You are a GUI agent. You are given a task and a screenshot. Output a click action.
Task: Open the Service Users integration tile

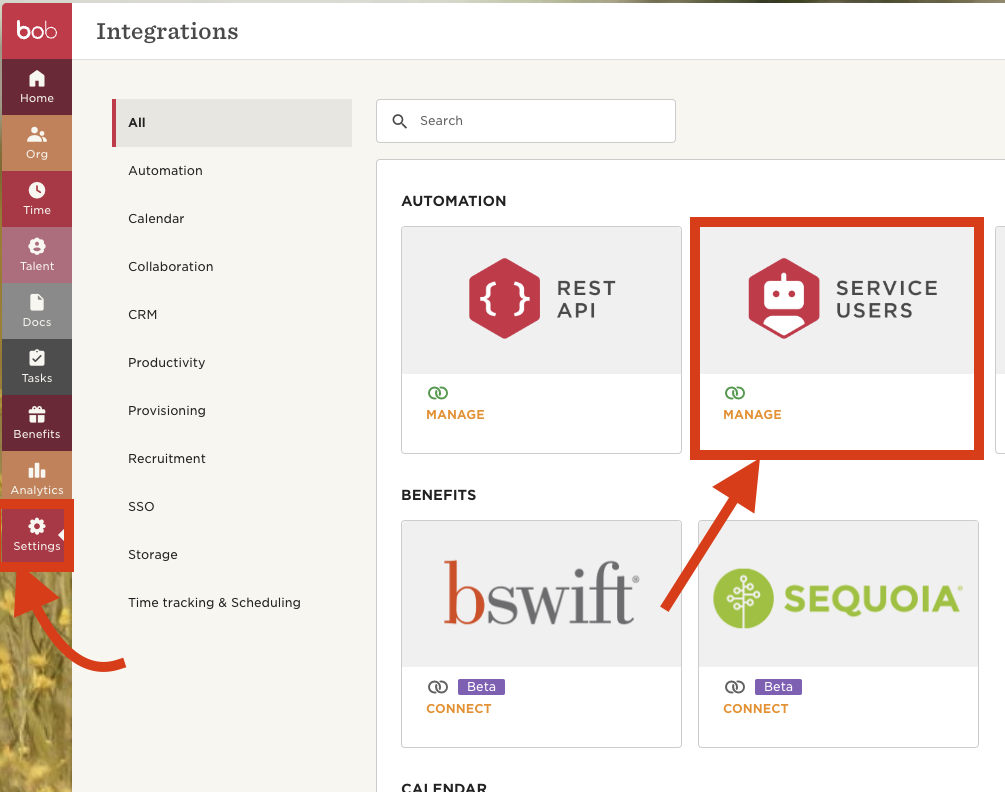point(838,299)
